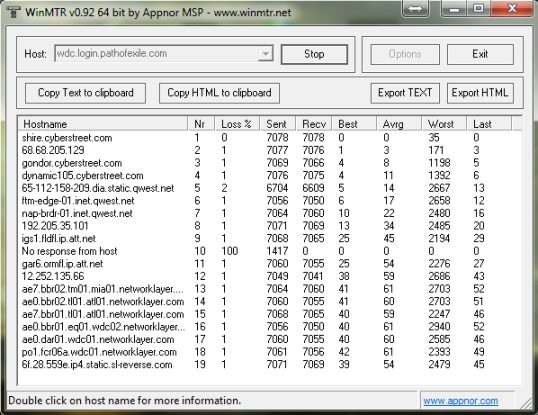Image resolution: width=538 pixels, height=415 pixels.
Task: Click the Stop button
Action: (x=314, y=54)
